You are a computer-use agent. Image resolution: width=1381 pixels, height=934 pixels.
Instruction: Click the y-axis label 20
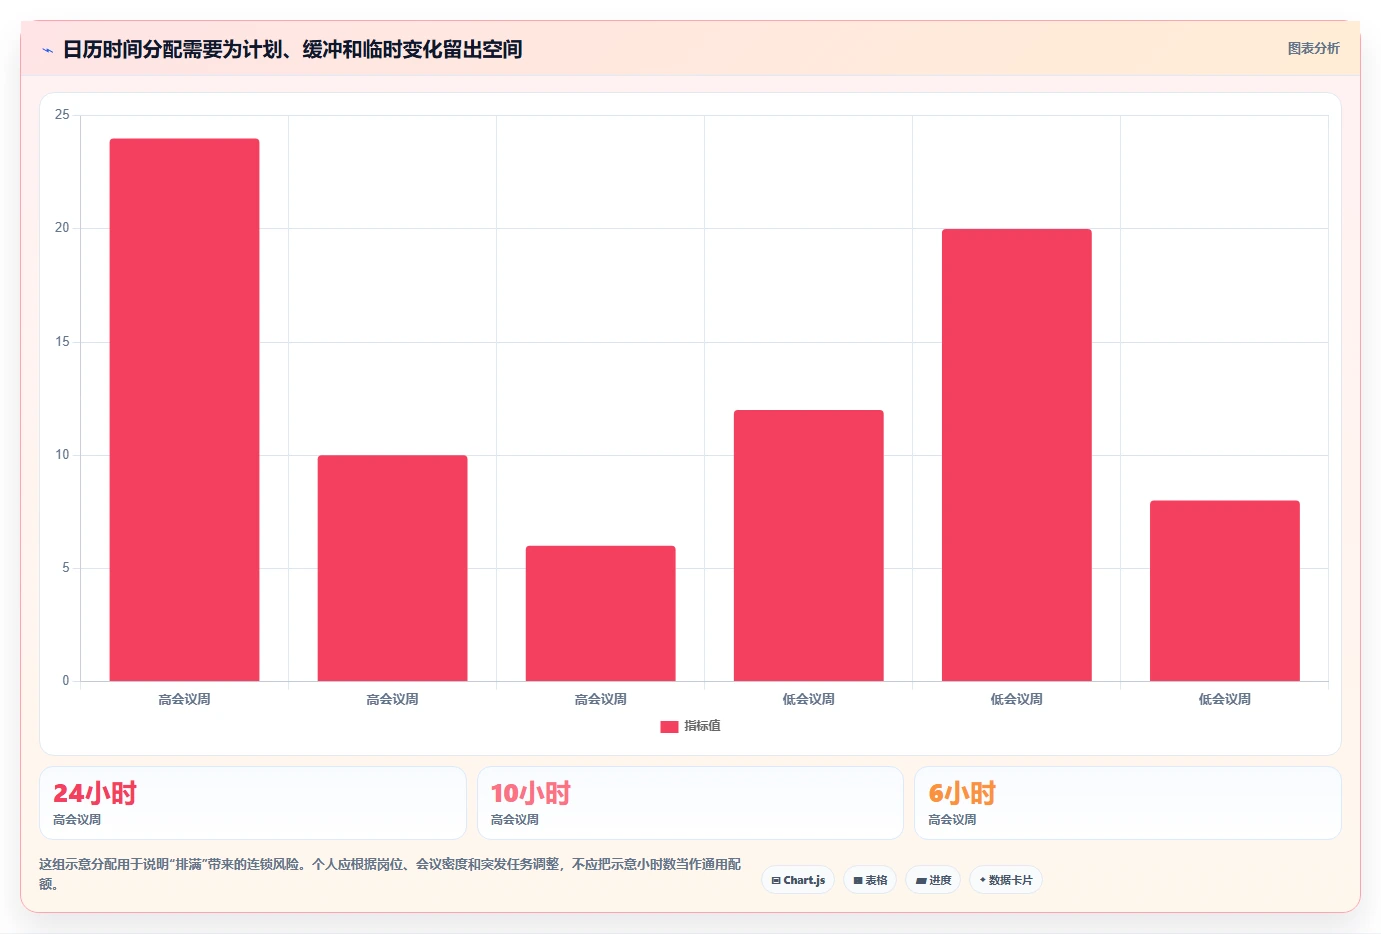(62, 228)
